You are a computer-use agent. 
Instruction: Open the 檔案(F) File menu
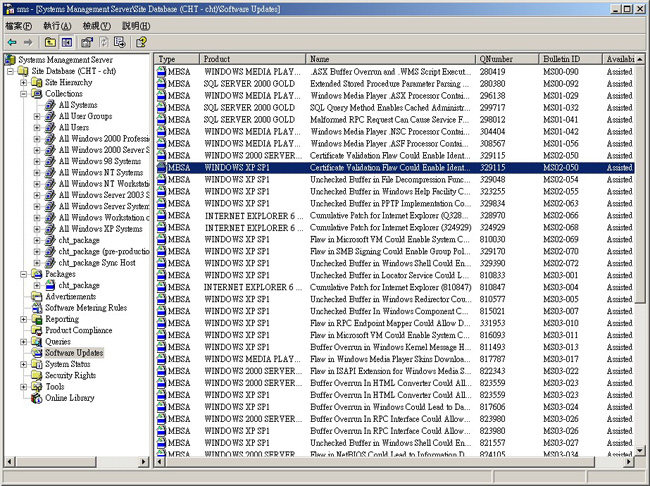[x=19, y=26]
